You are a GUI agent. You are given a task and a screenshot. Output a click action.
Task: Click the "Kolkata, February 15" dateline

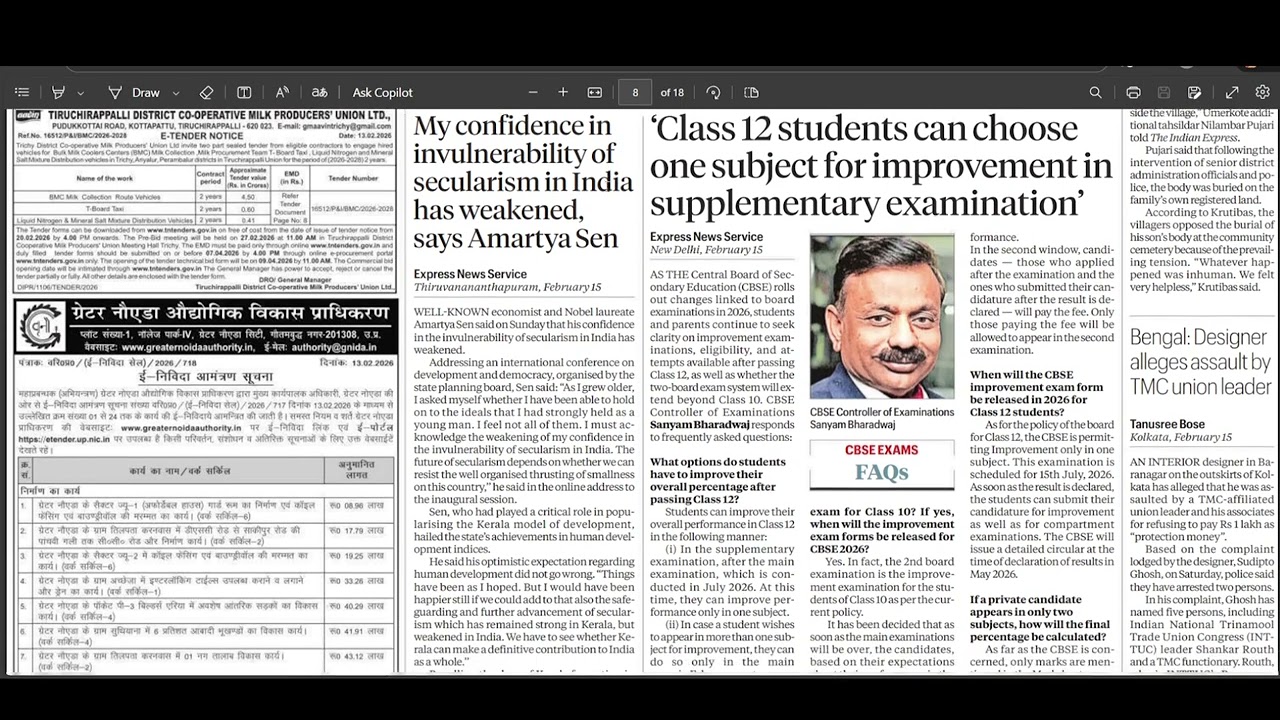click(1181, 437)
